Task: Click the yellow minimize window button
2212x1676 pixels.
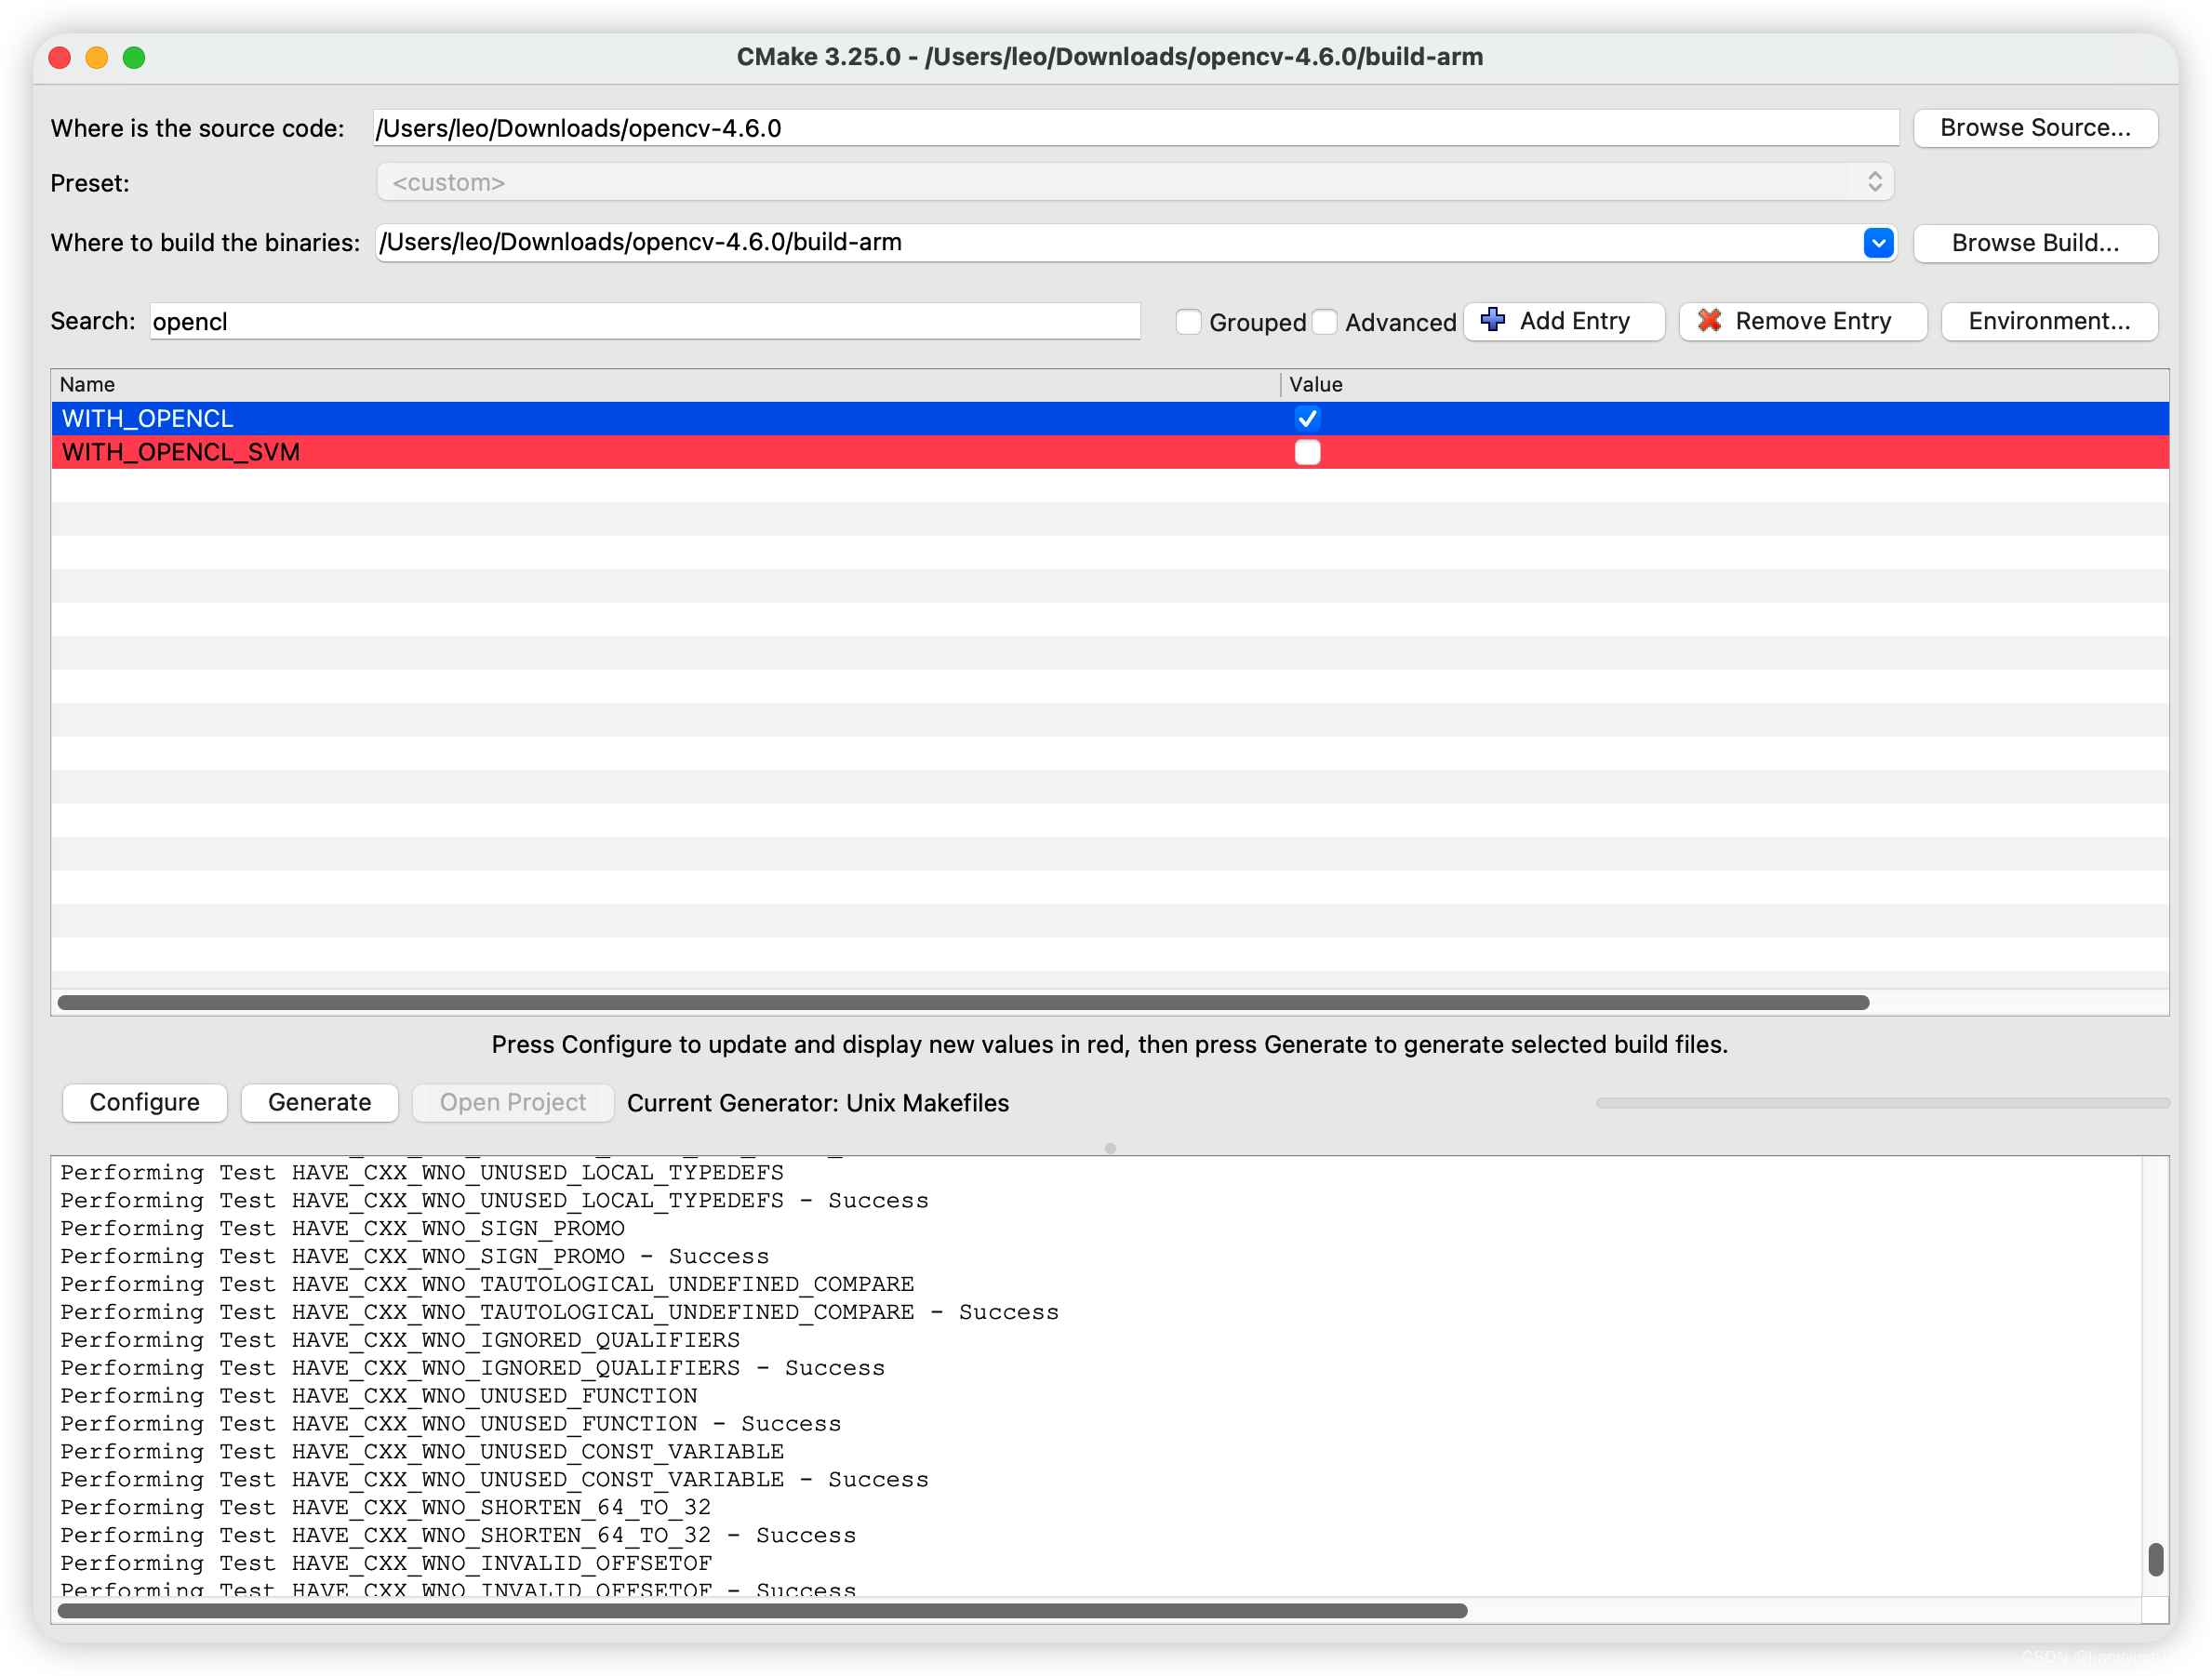Action: pos(97,58)
